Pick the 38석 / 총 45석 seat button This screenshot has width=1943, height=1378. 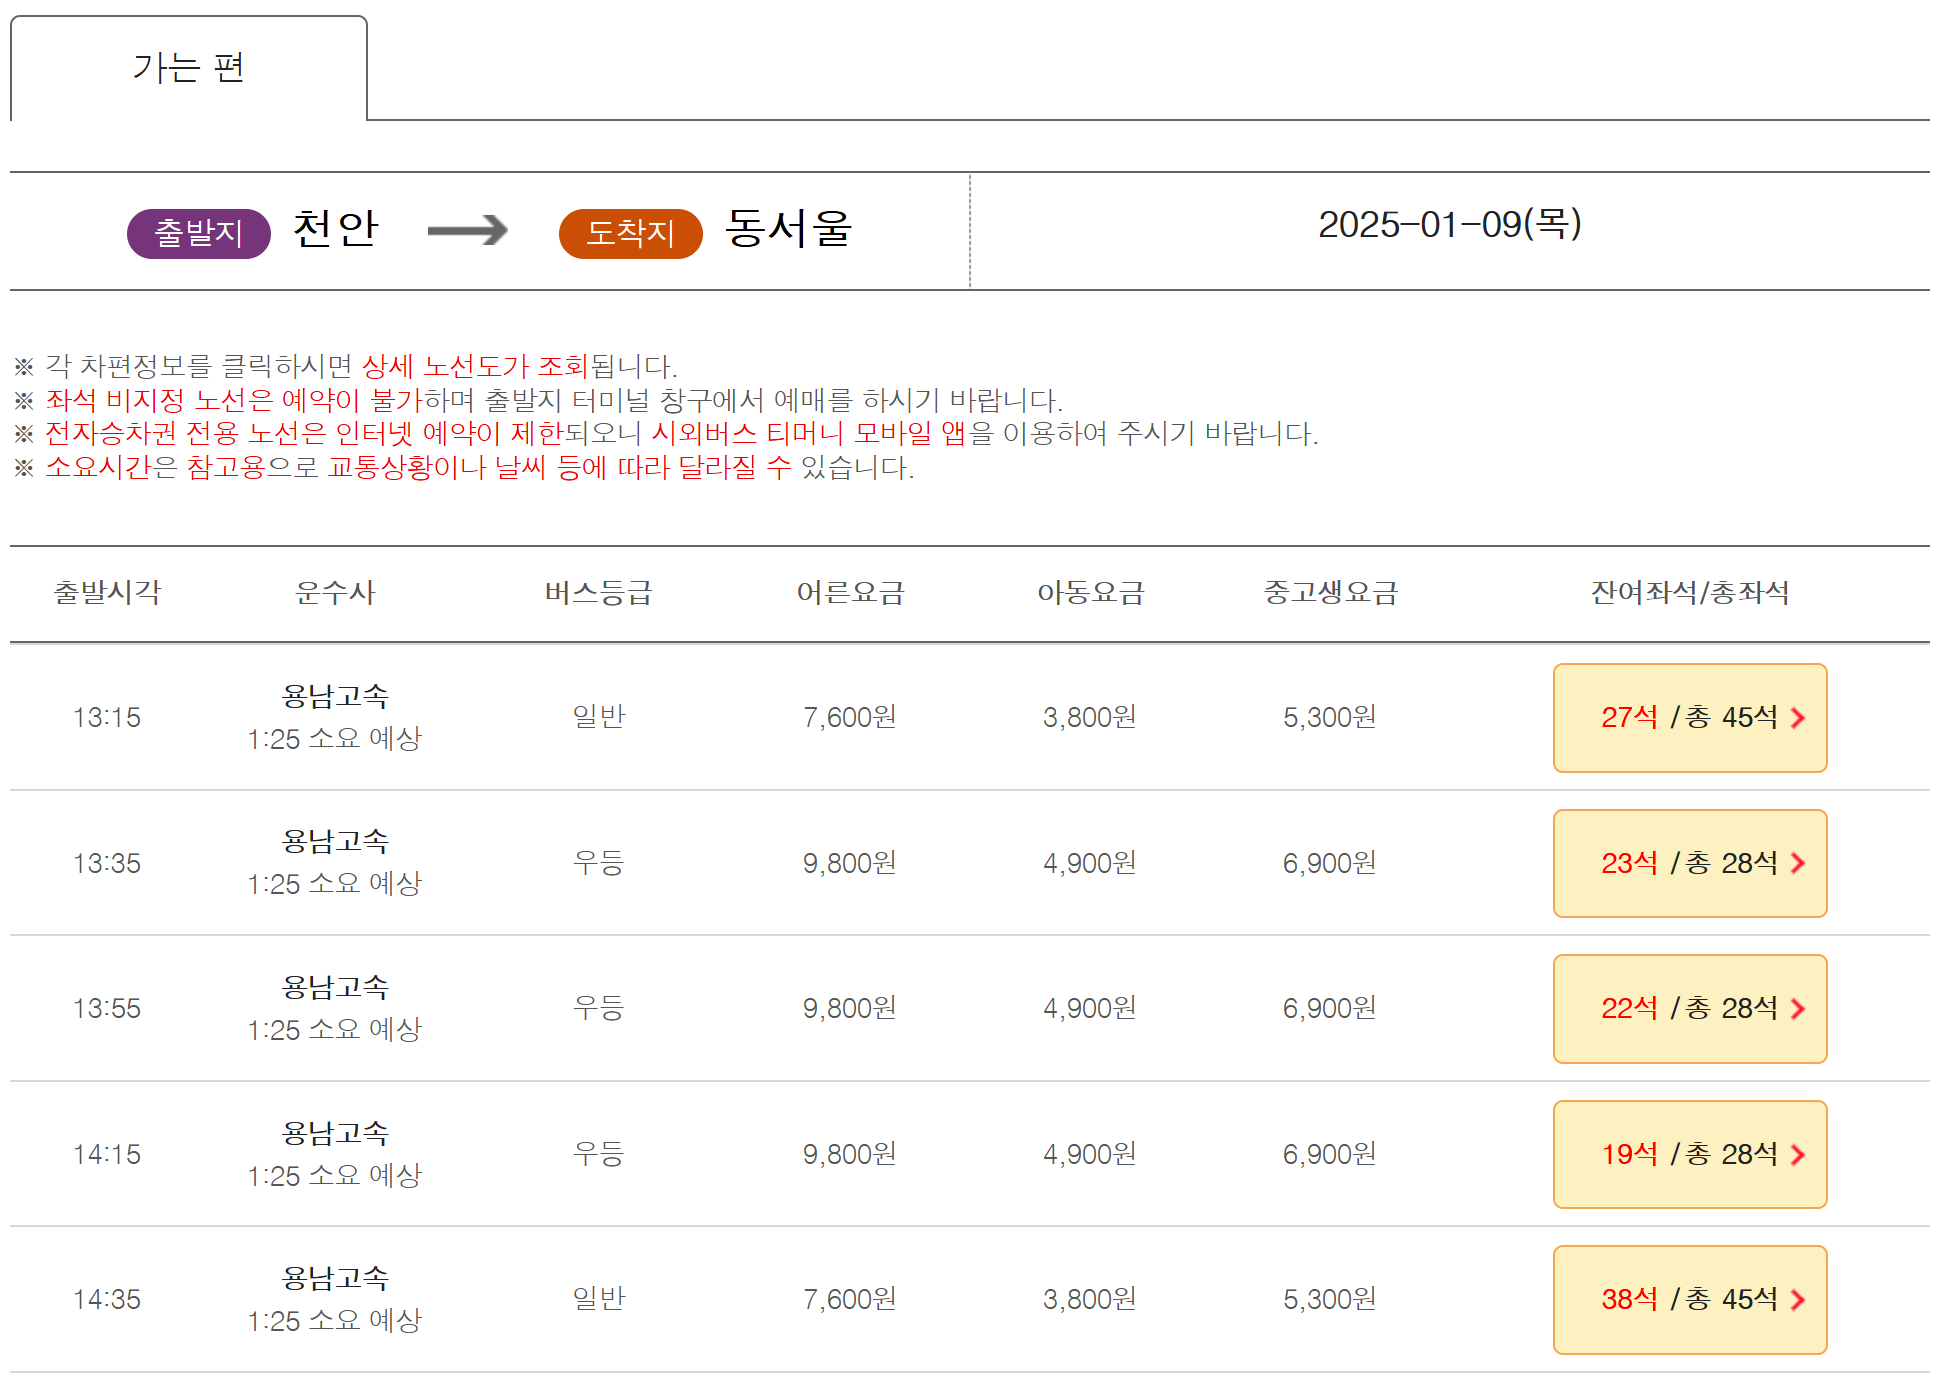[1688, 1300]
